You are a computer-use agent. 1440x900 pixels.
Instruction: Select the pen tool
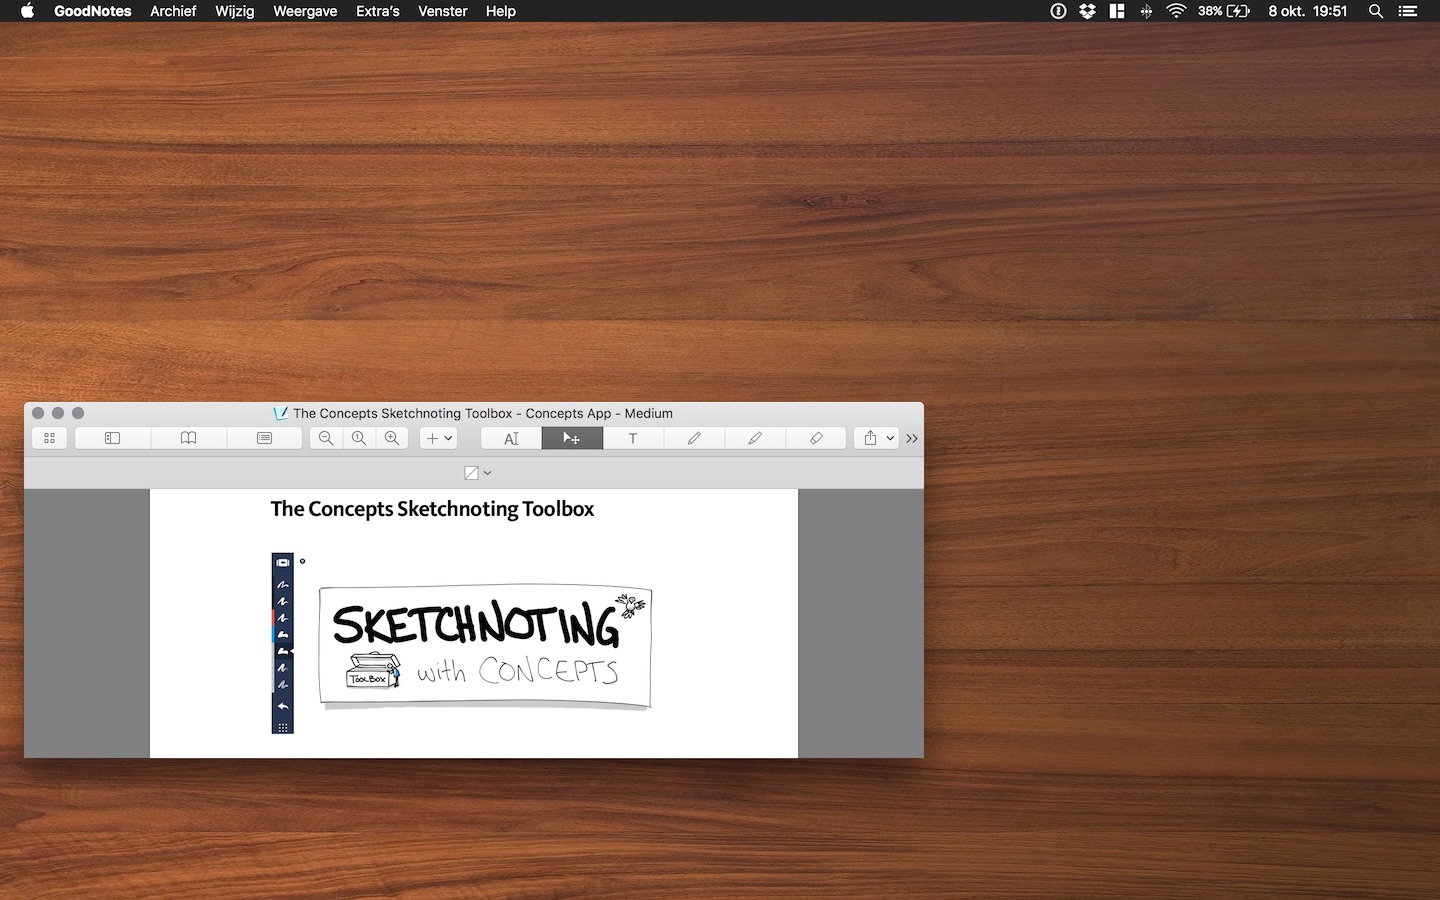[x=694, y=438]
